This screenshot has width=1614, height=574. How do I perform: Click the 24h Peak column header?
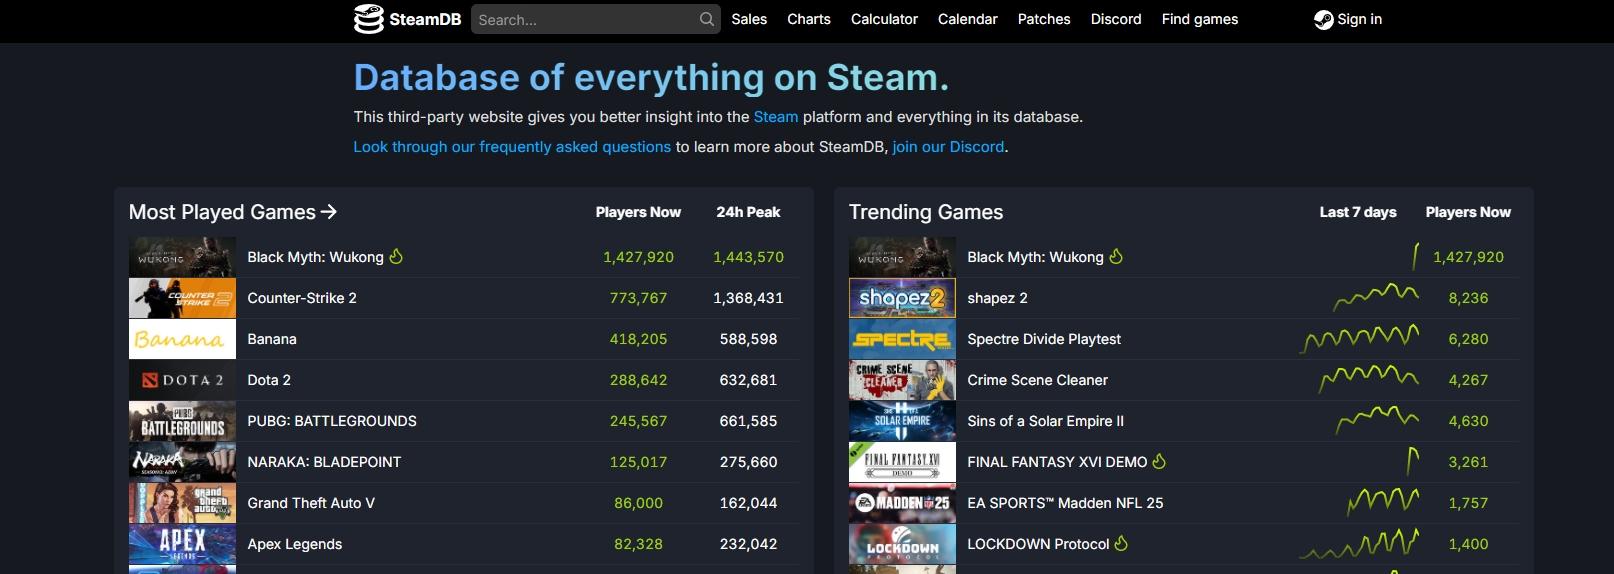pos(748,212)
